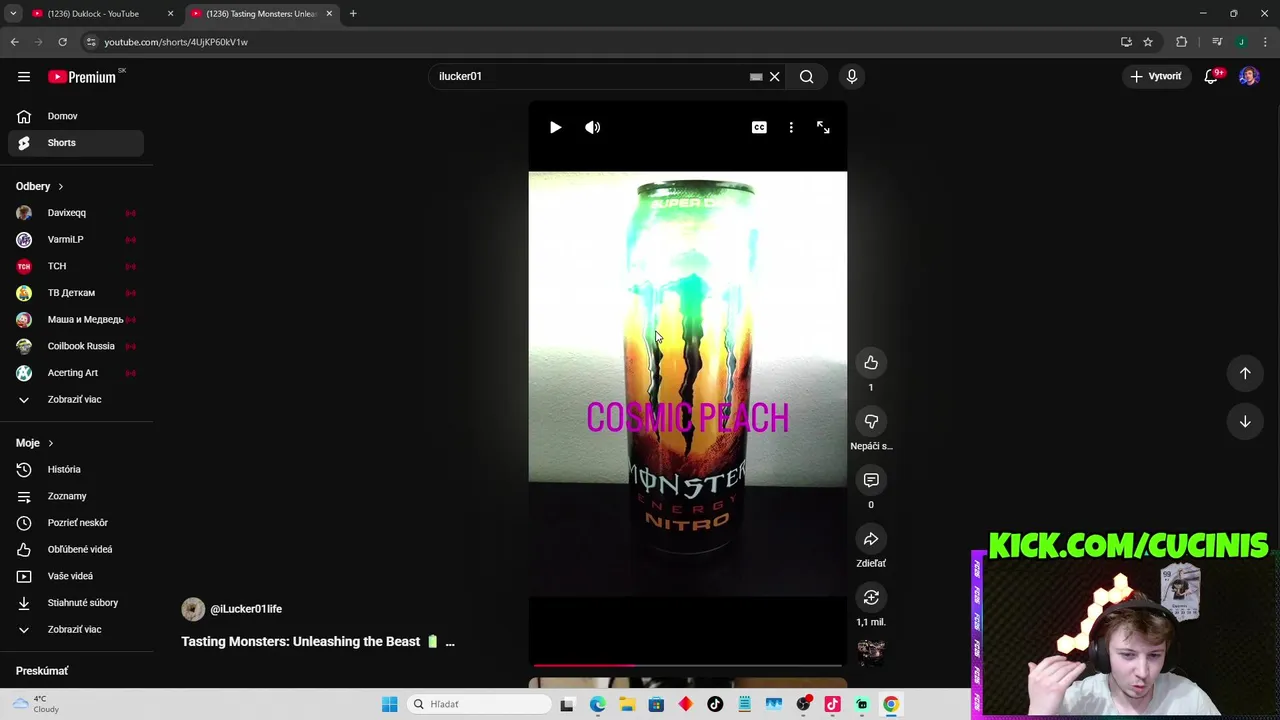1280x720 pixels.
Task: Open the Short's three-dot more options
Action: click(x=791, y=127)
